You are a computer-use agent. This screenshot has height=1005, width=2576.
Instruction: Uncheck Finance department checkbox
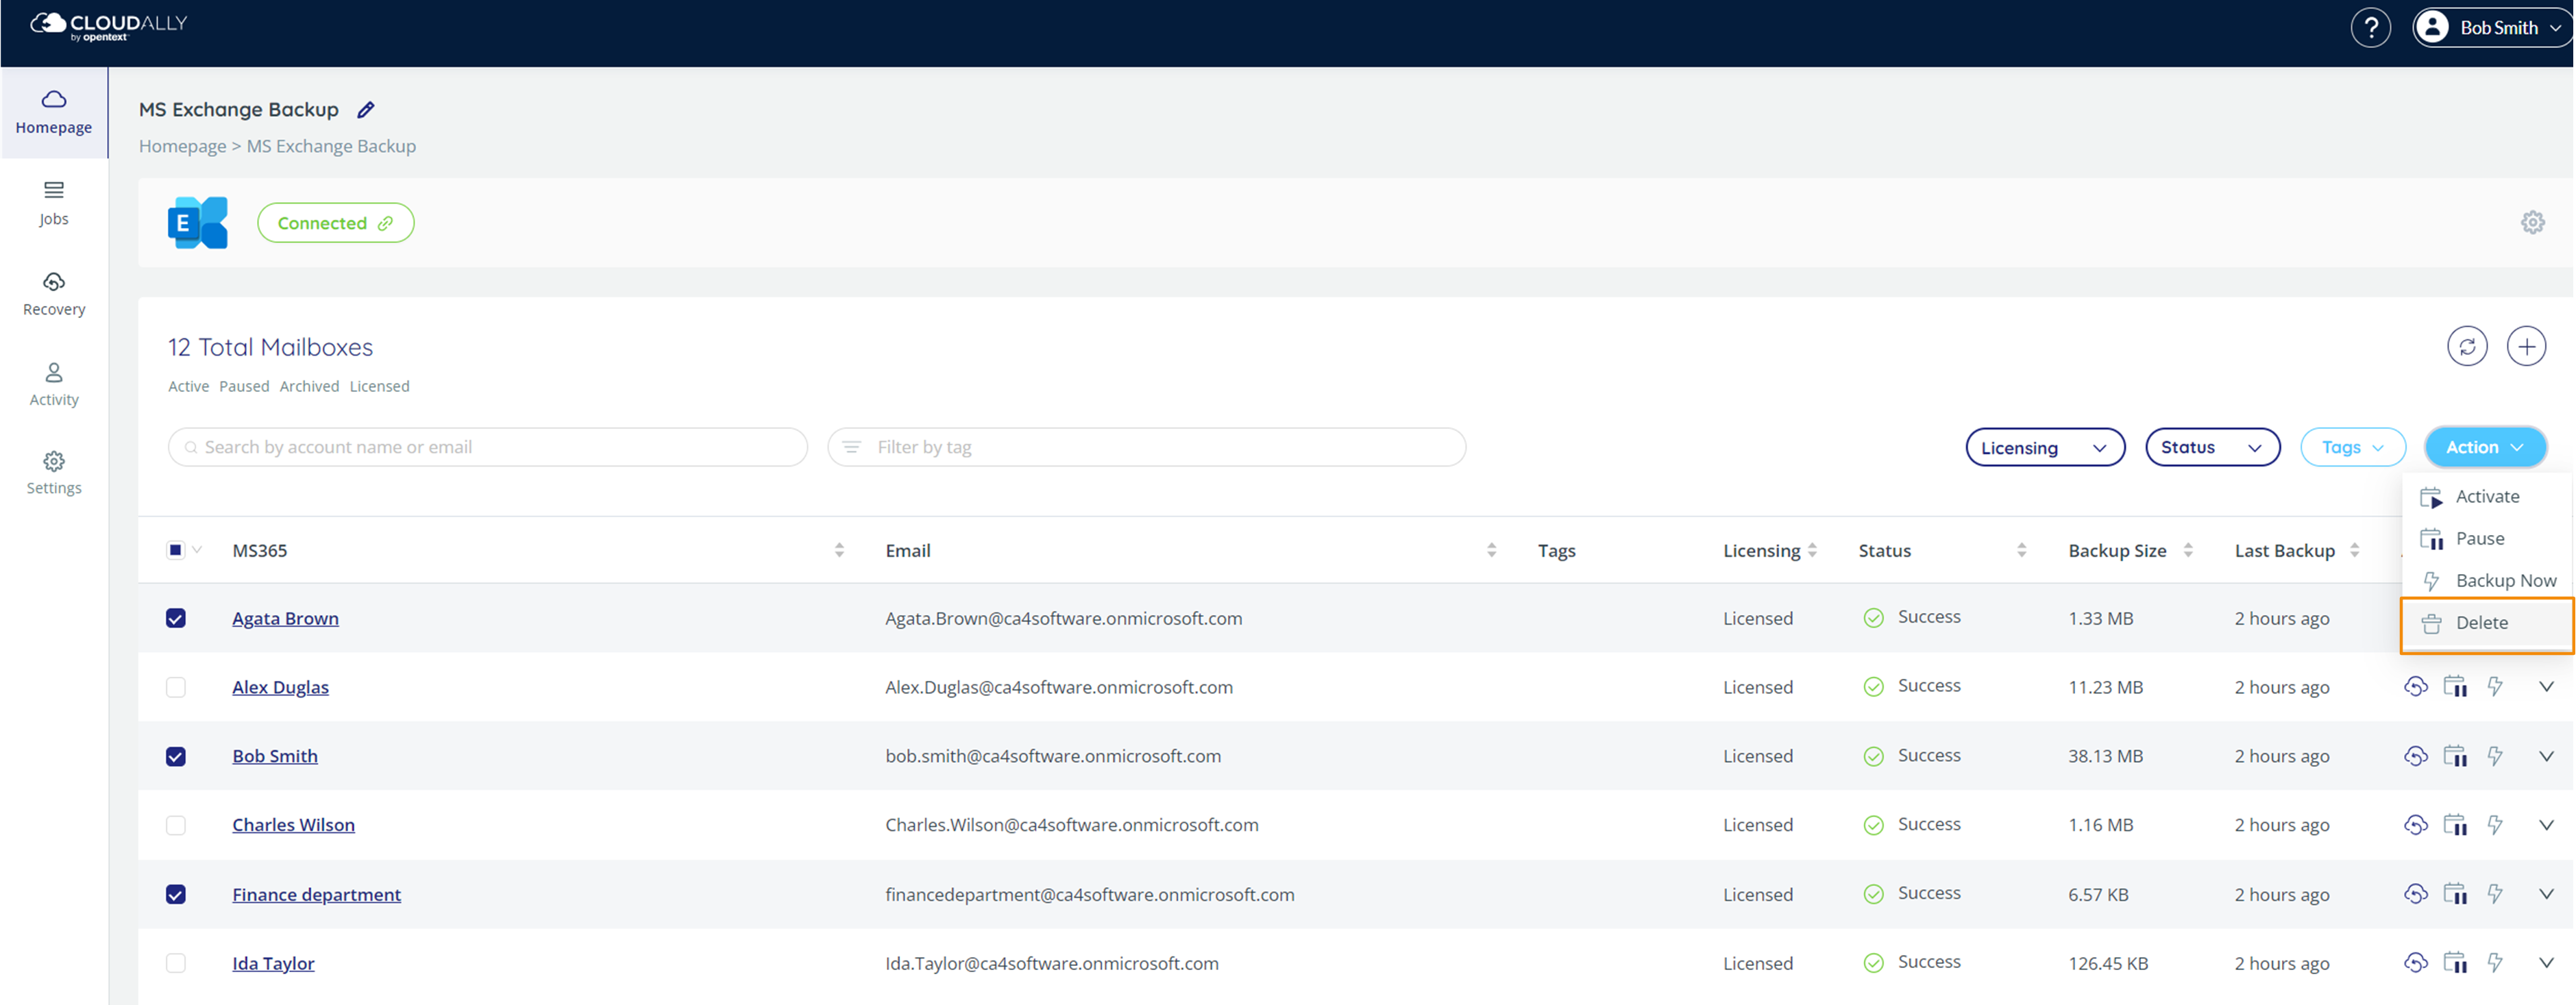coord(175,894)
